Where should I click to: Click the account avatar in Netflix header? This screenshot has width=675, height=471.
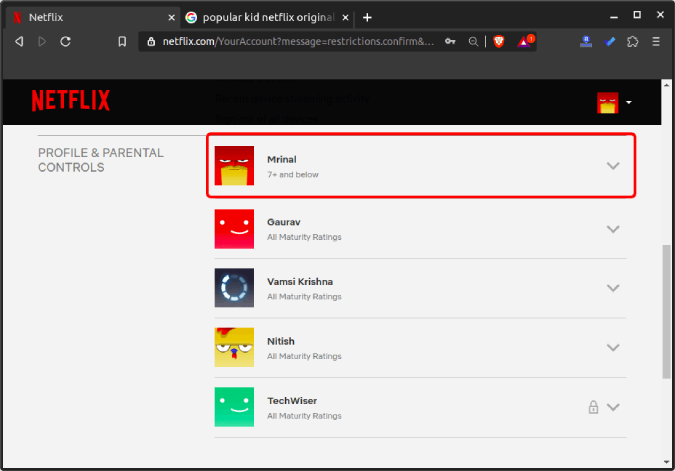click(607, 103)
